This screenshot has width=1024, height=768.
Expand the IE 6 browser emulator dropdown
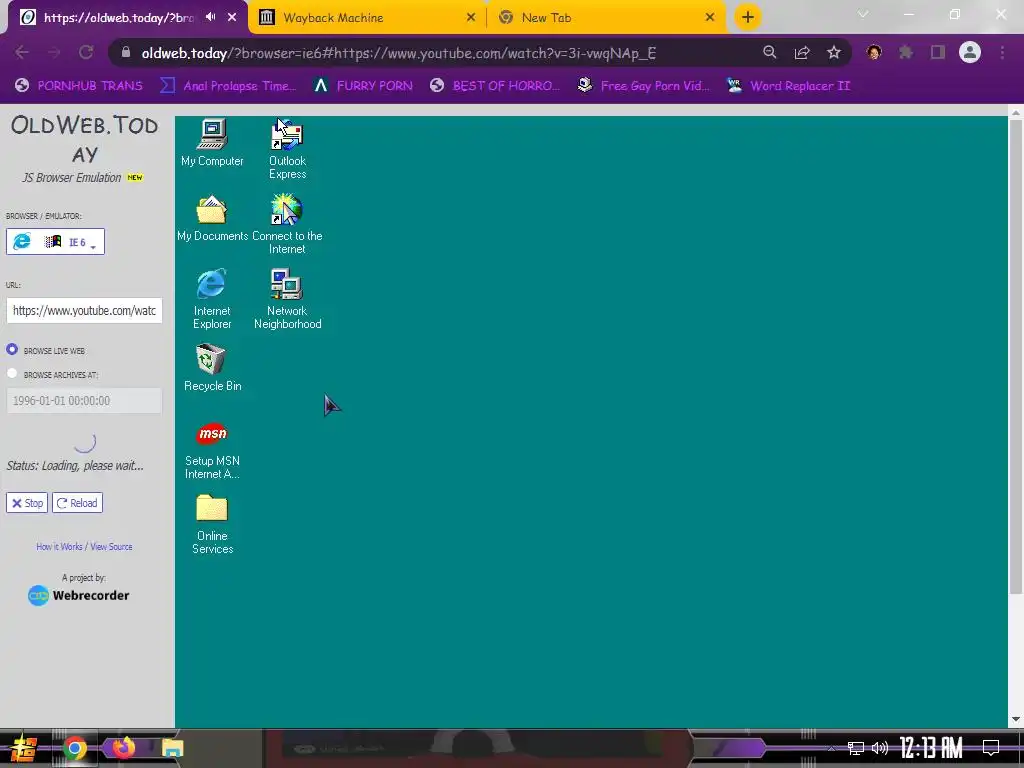[56, 242]
